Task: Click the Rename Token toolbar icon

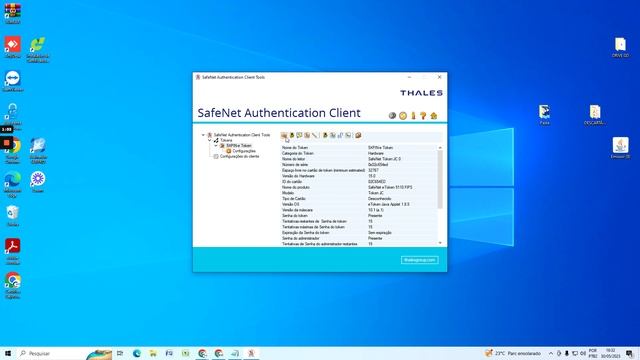Action: point(314,135)
